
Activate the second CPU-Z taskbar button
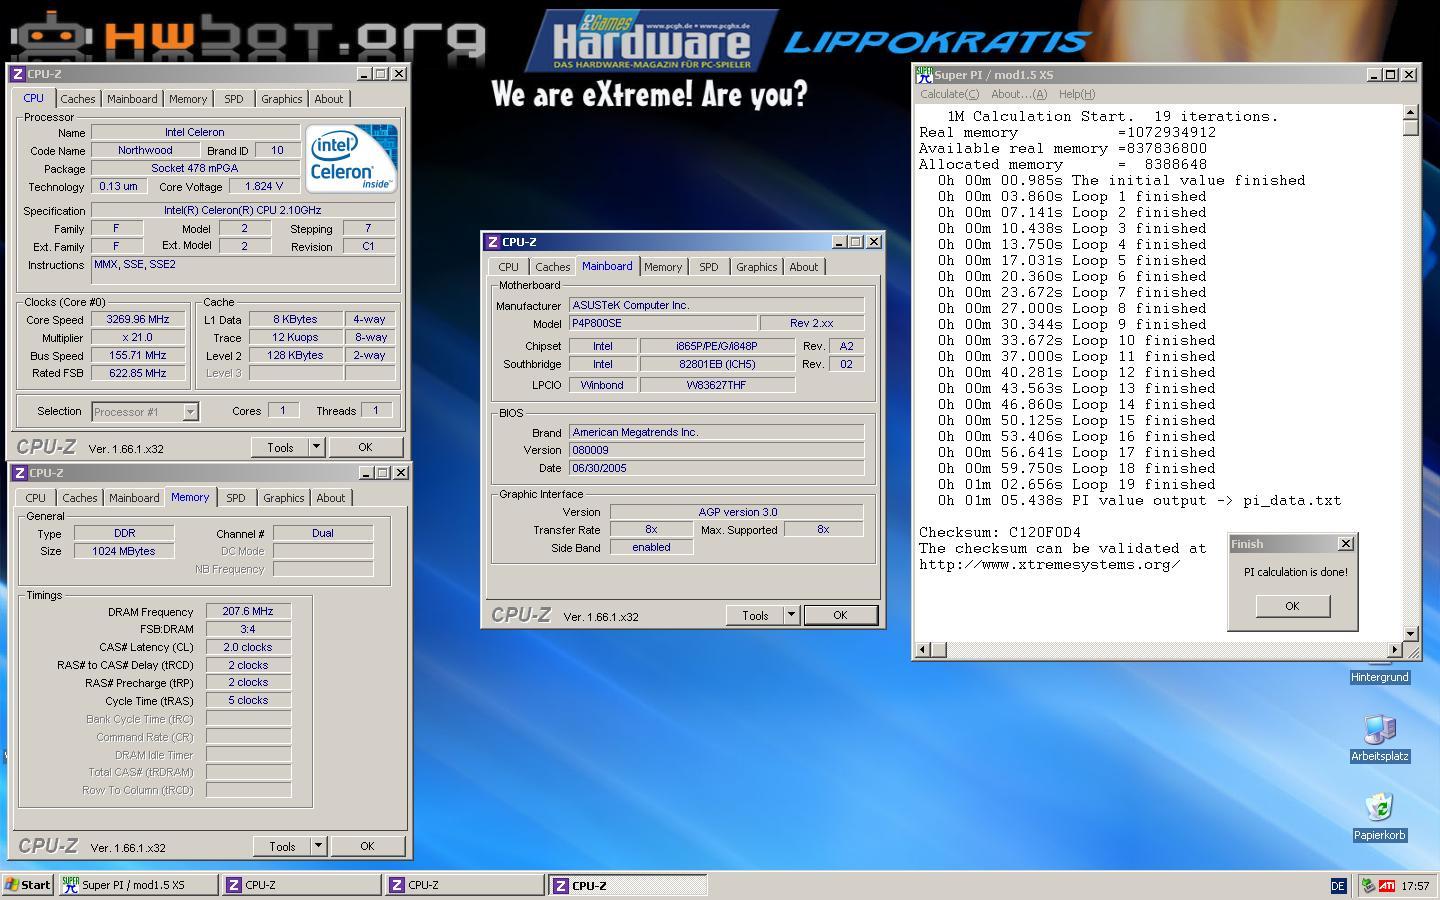[x=464, y=885]
